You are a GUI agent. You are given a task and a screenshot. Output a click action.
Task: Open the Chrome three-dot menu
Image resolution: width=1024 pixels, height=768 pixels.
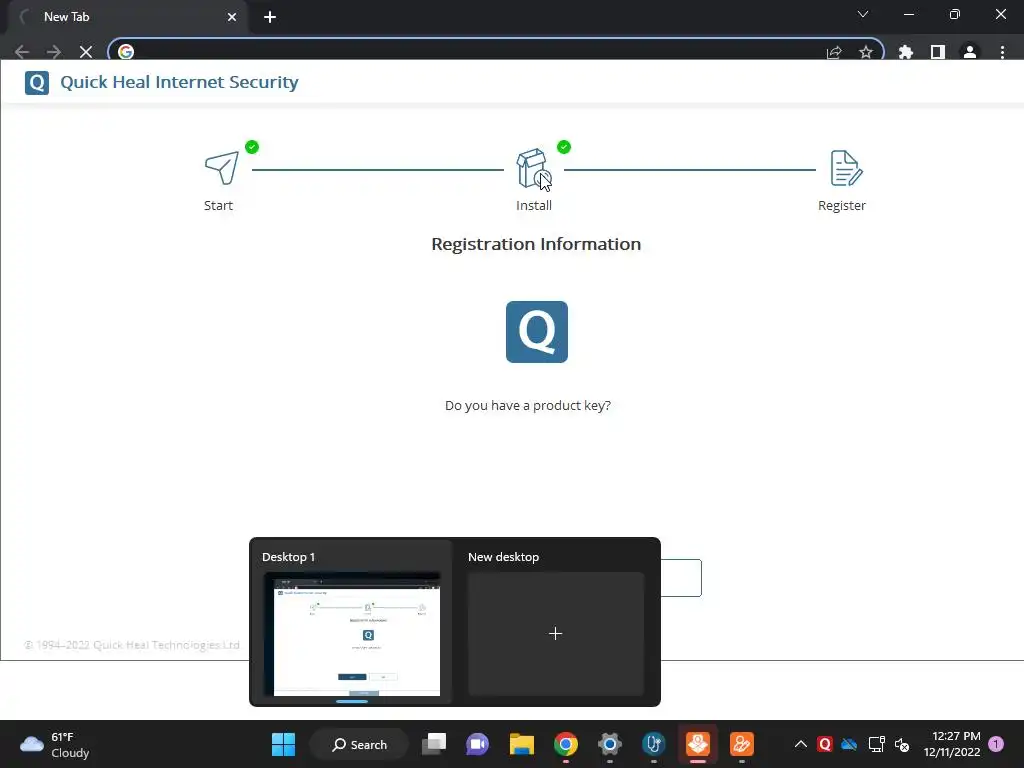coord(1002,52)
